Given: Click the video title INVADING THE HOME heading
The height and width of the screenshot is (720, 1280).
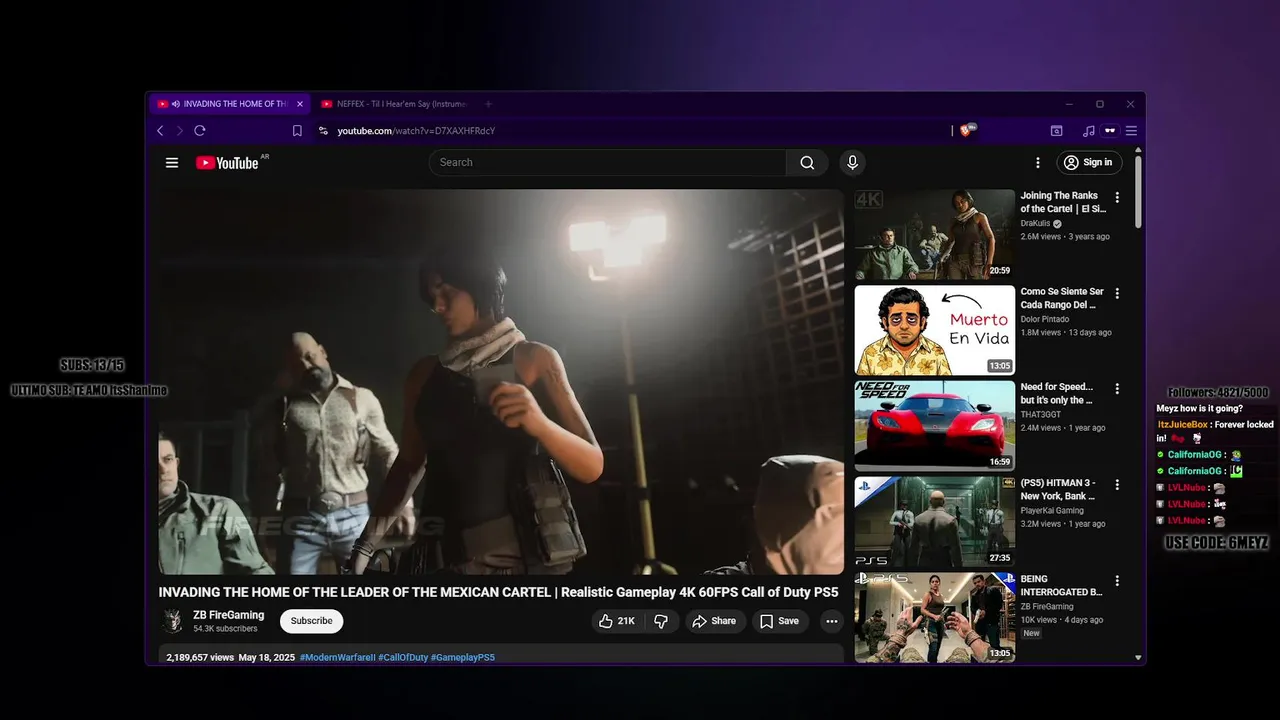Looking at the screenshot, I should (x=498, y=592).
